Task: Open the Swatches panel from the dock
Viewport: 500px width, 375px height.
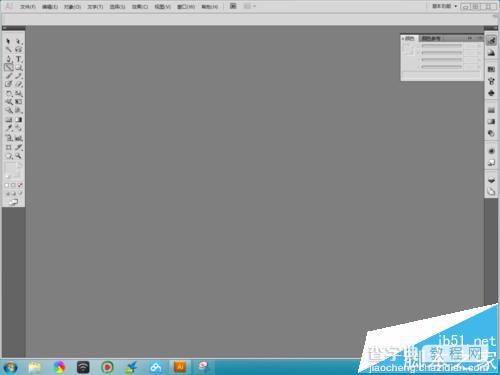Action: (x=491, y=69)
